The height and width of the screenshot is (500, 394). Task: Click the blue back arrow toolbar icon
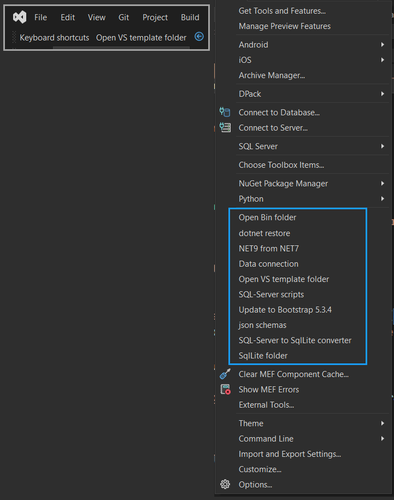click(x=199, y=37)
